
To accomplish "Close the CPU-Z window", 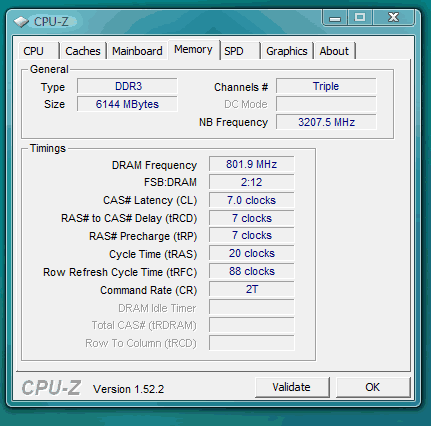I will tap(394, 17).
